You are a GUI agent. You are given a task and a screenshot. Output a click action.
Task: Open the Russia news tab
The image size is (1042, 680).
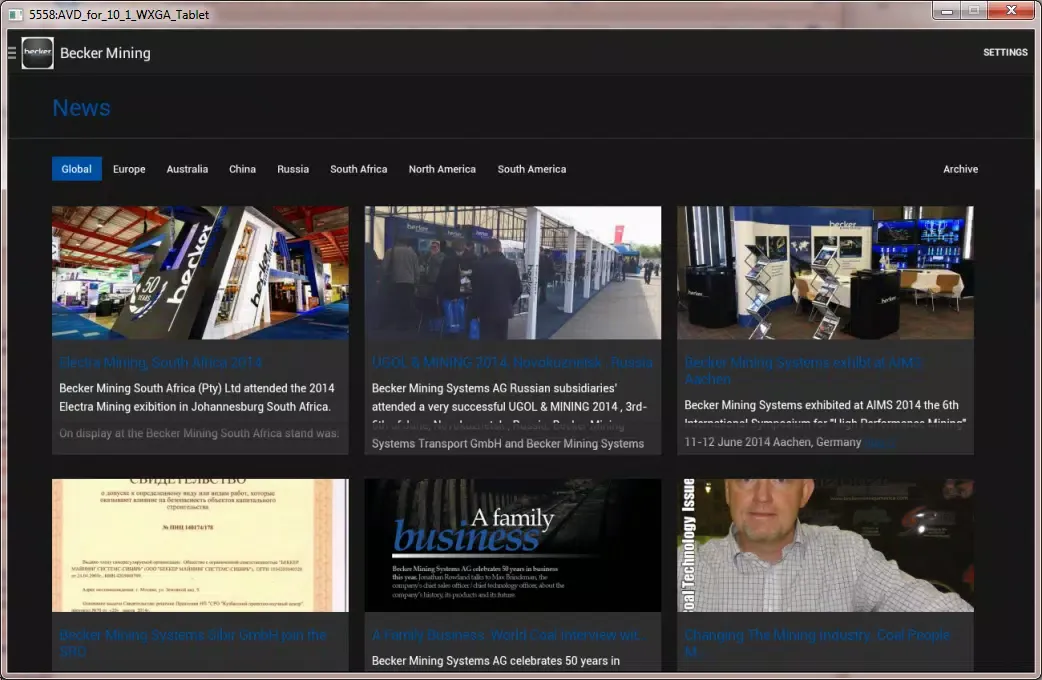click(x=293, y=169)
